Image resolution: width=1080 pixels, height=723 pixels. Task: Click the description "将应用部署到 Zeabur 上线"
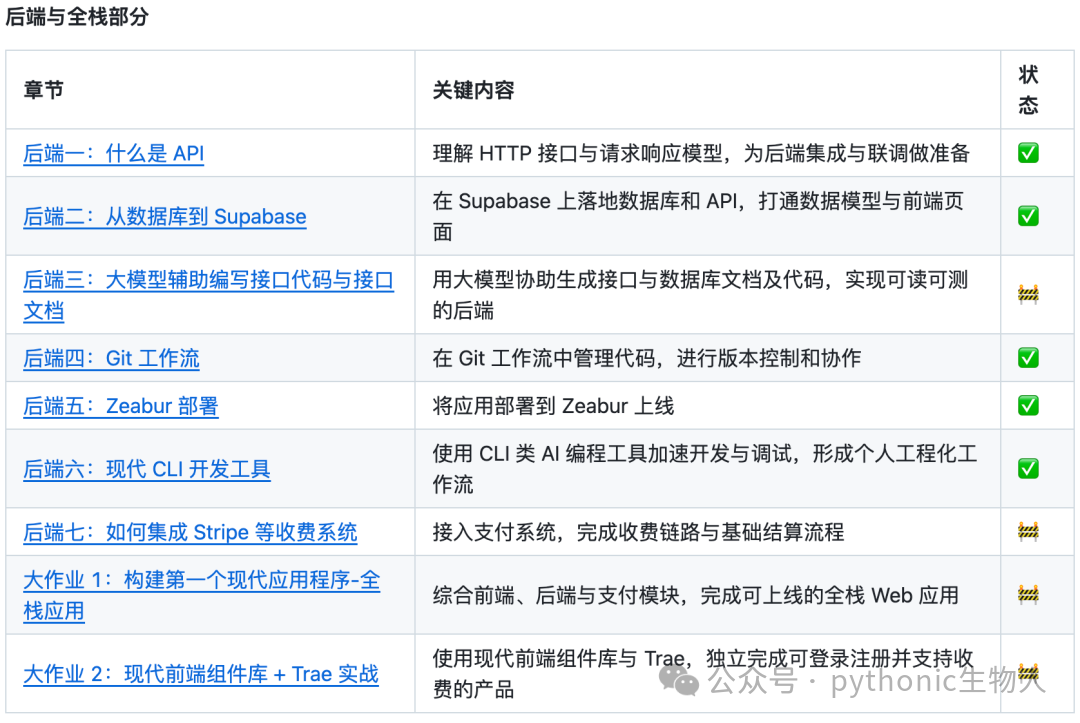coord(553,406)
